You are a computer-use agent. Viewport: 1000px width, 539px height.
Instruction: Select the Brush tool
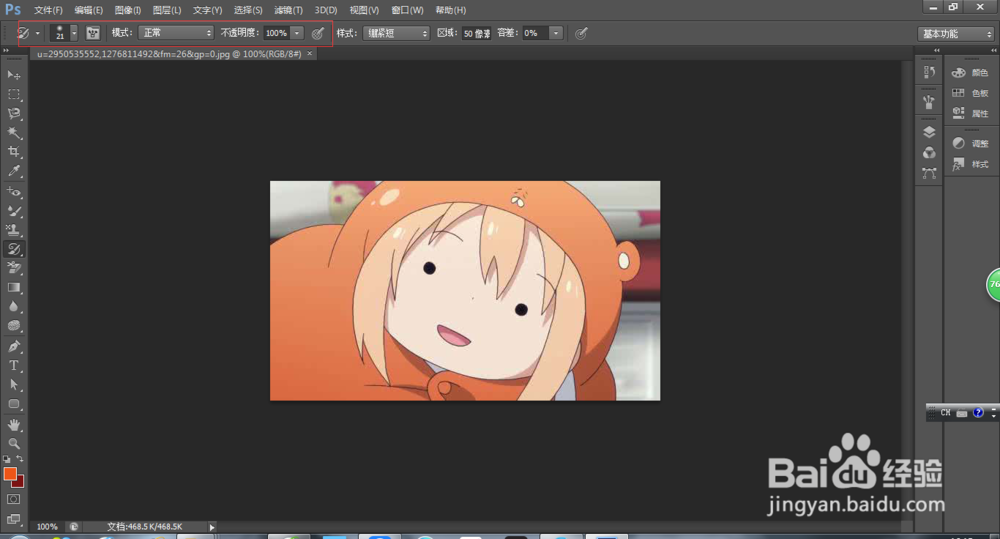[13, 211]
